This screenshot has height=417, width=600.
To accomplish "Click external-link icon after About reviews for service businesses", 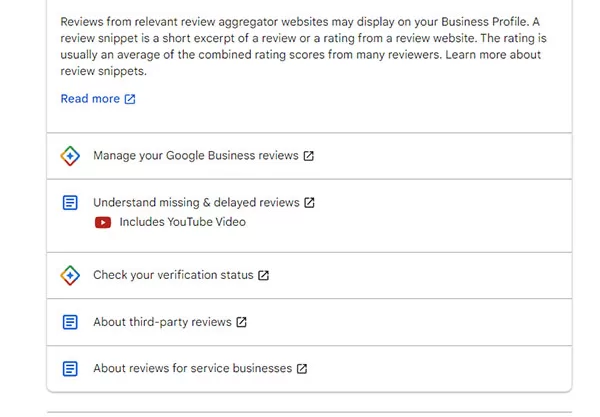I will 302,369.
